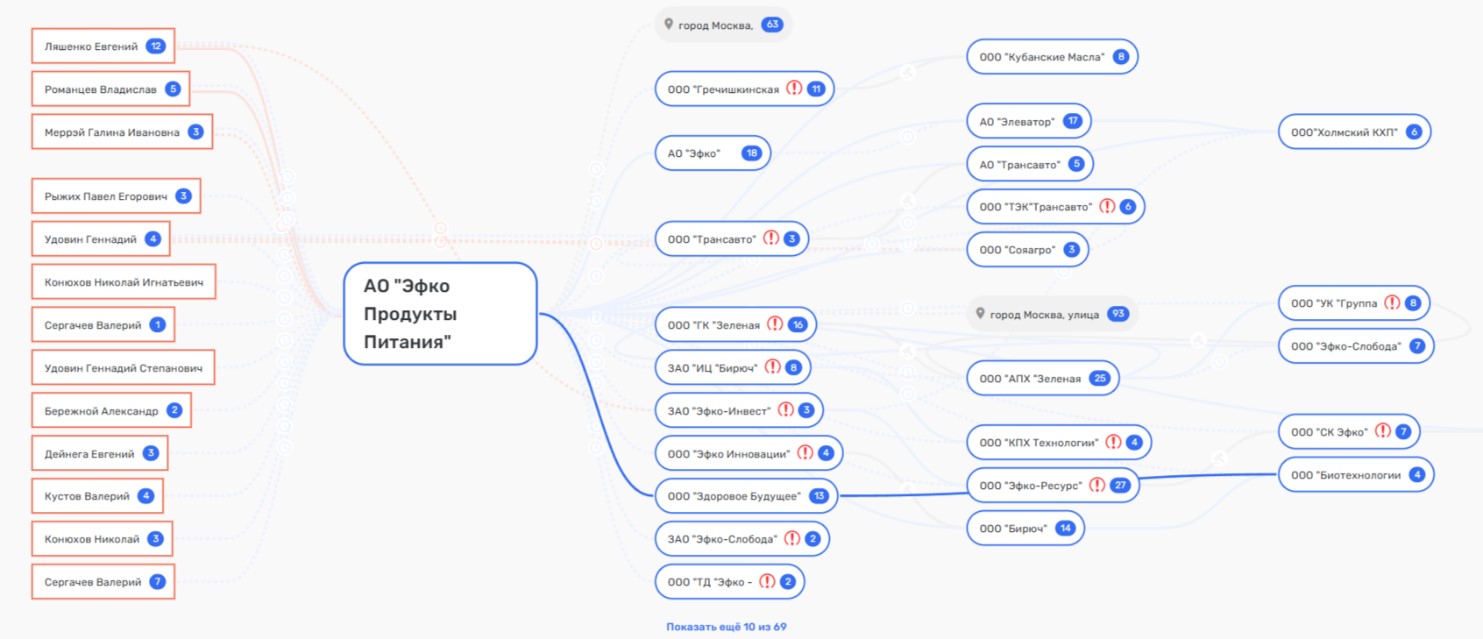The image size is (1483, 639).
Task: Click badge 6 on ООО "ТЭК"Трансавто"
Action: tap(1128, 207)
